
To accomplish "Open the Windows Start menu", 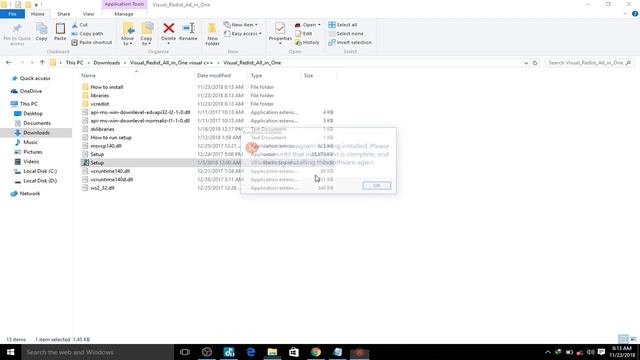I will (11, 352).
